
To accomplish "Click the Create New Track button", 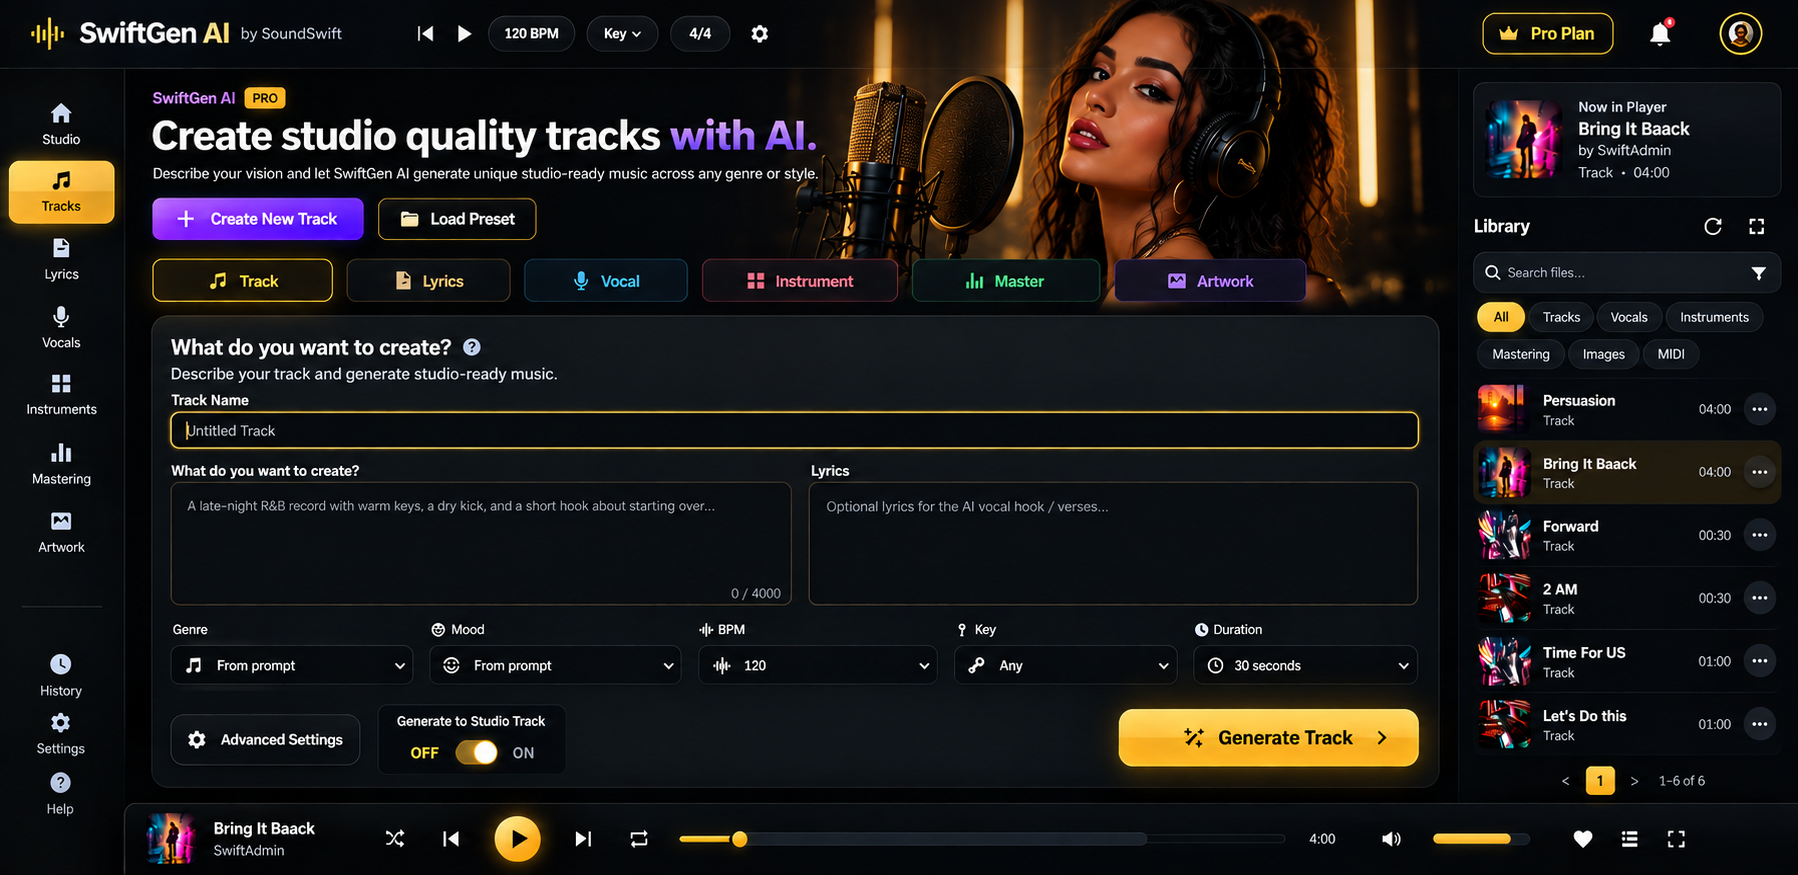I will (258, 219).
